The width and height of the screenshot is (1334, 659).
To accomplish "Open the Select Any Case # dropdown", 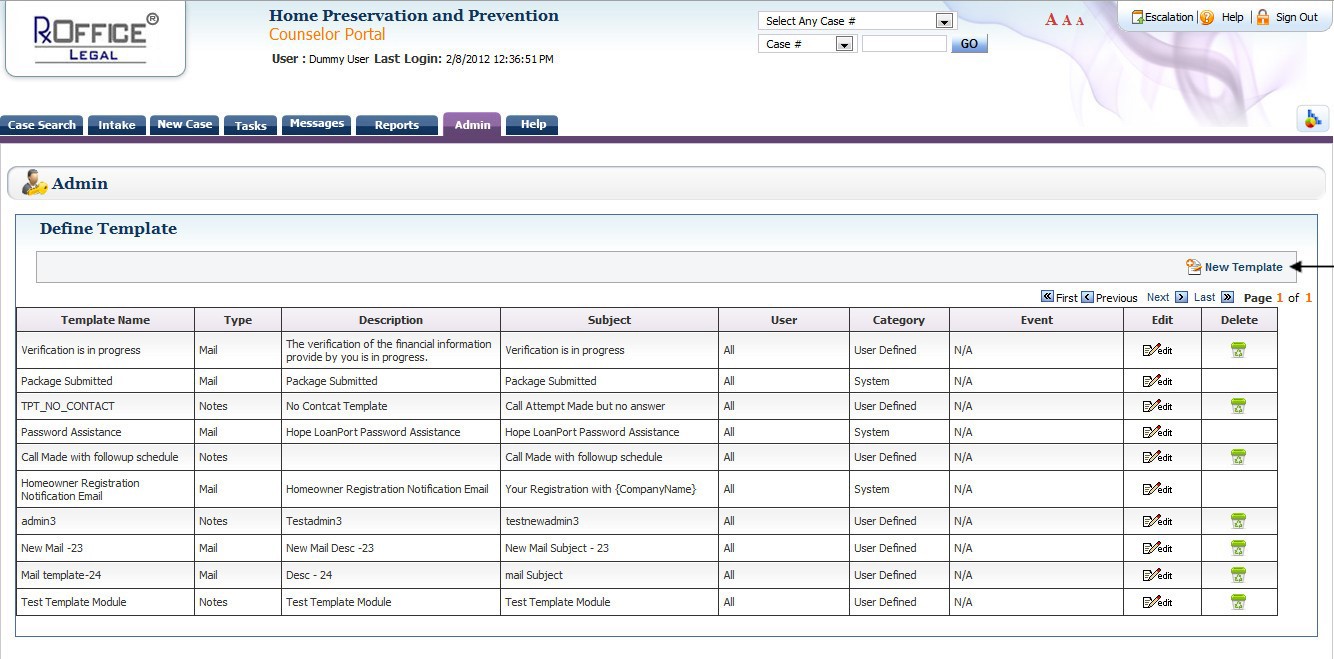I will point(858,21).
